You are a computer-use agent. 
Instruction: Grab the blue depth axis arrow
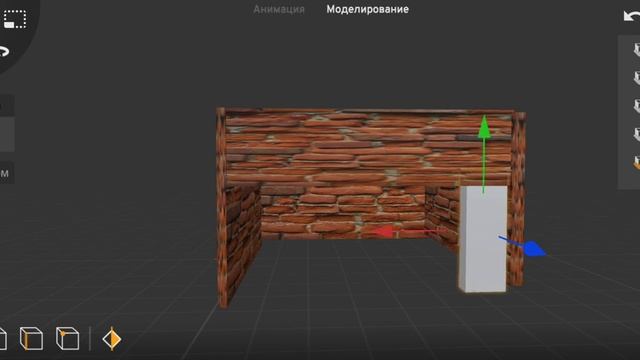pos(534,249)
